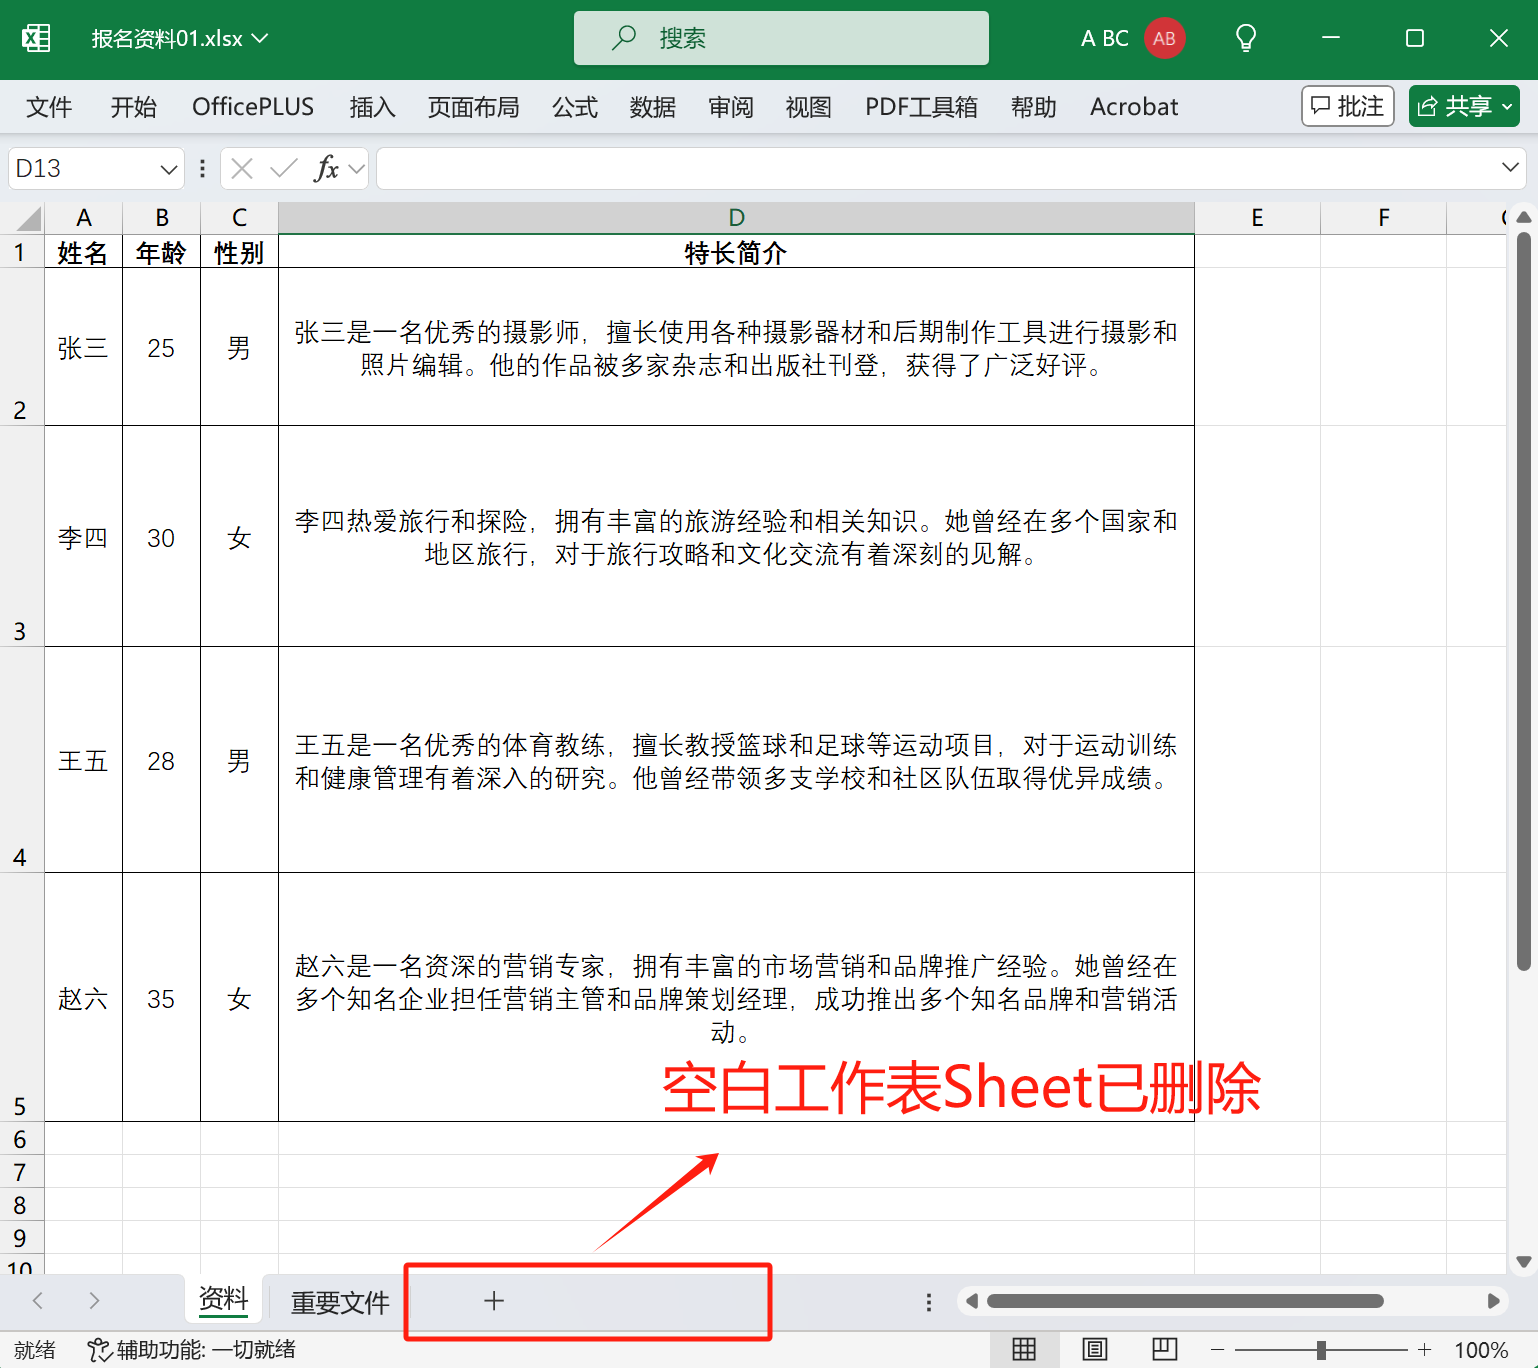The height and width of the screenshot is (1368, 1538).
Task: Select the age cell showing 35
Action: (161, 997)
